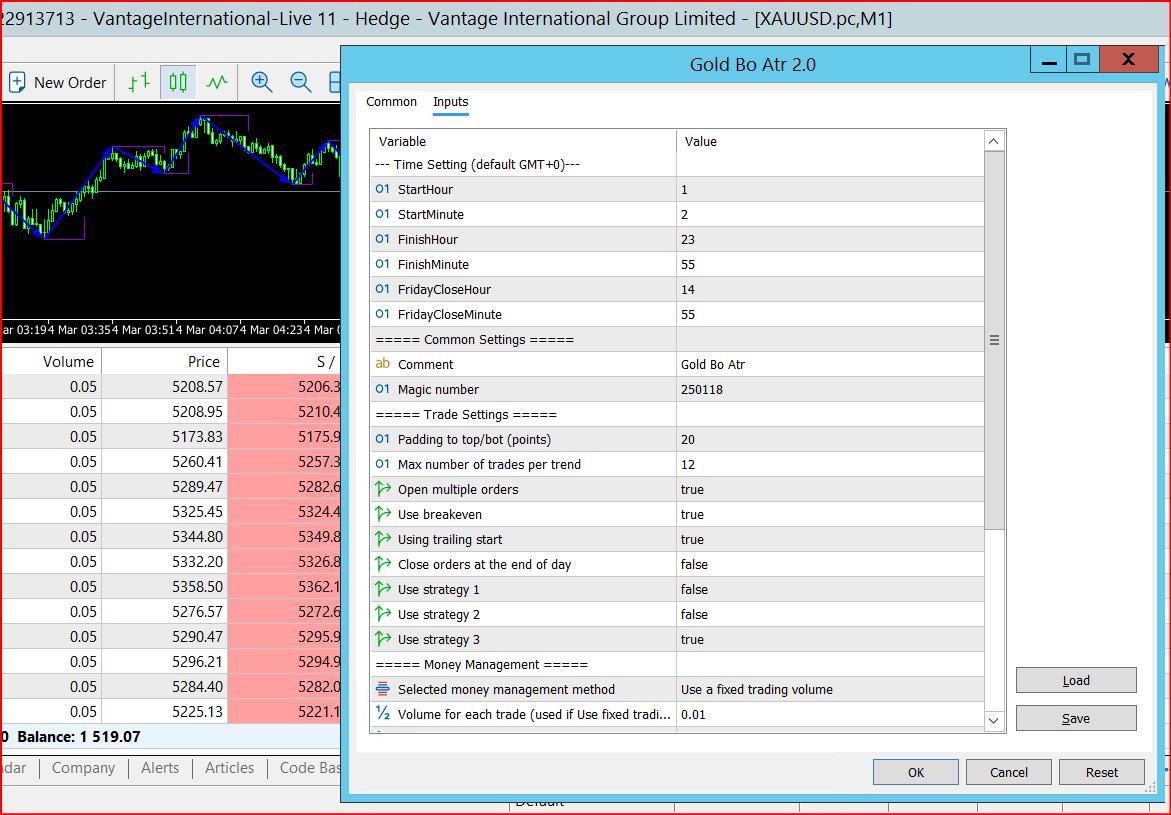
Task: Edit the StartHour value 1
Action: click(x=830, y=190)
